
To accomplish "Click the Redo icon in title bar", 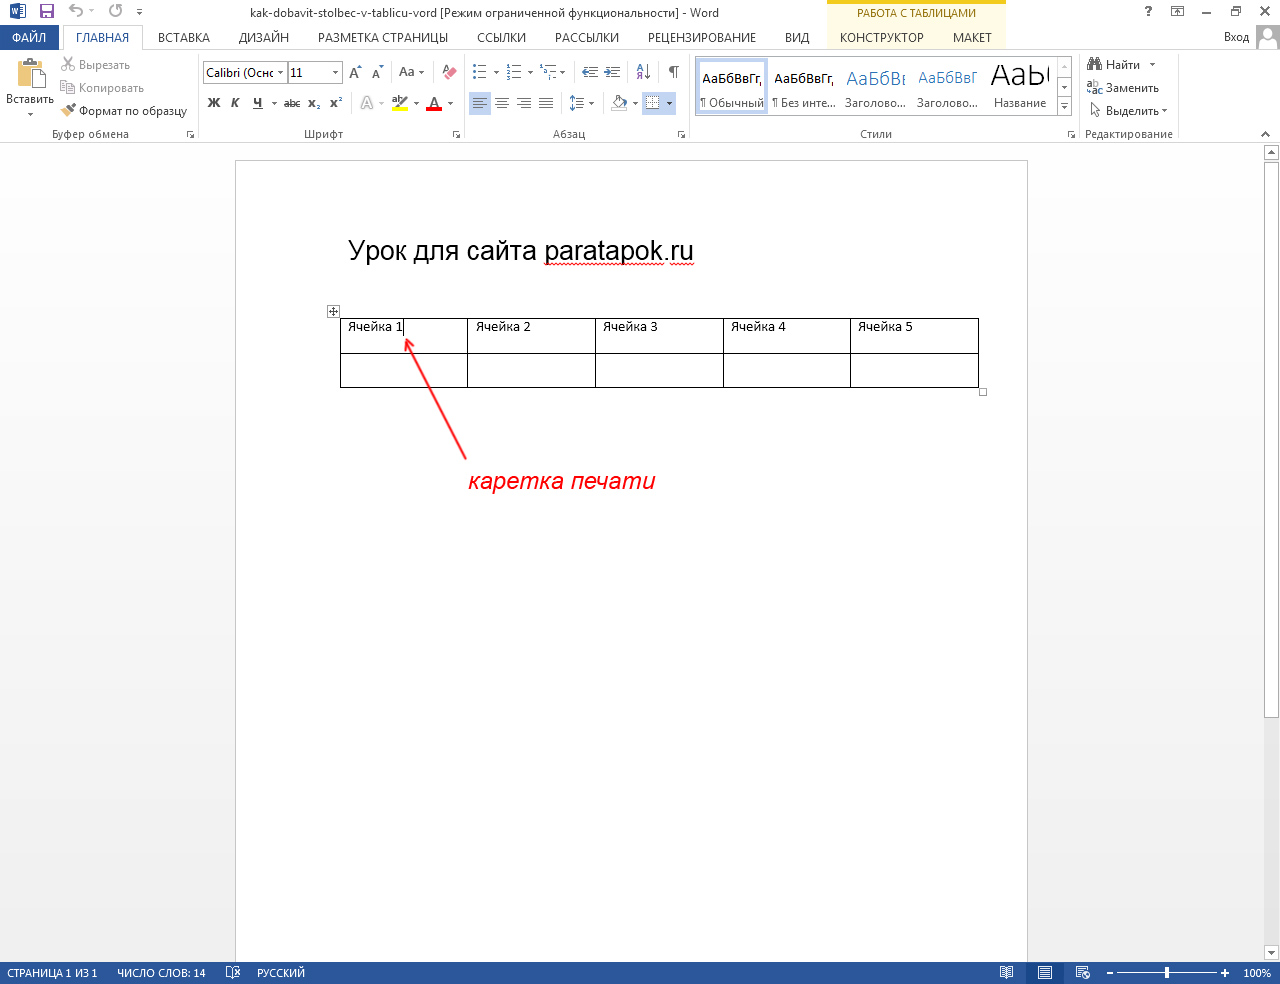I will point(115,12).
